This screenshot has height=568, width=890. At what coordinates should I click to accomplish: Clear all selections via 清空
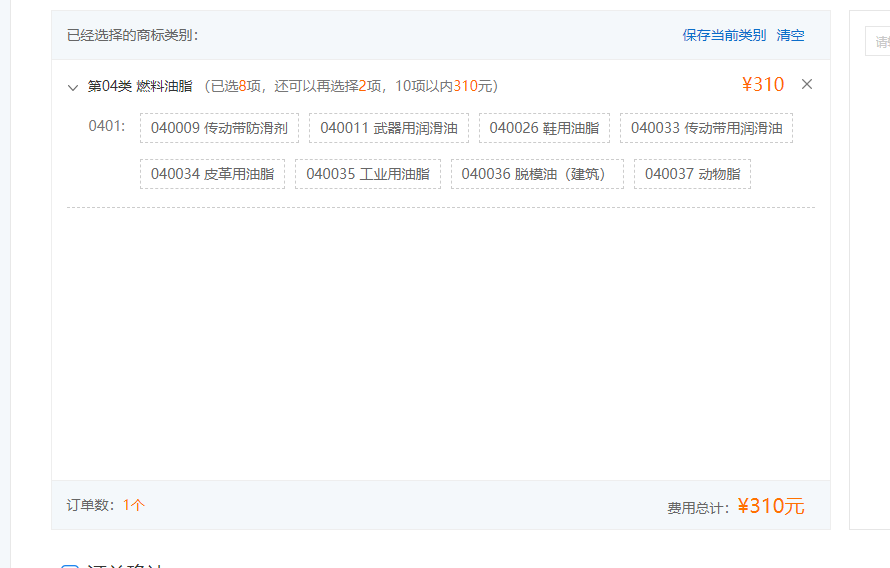coord(790,35)
